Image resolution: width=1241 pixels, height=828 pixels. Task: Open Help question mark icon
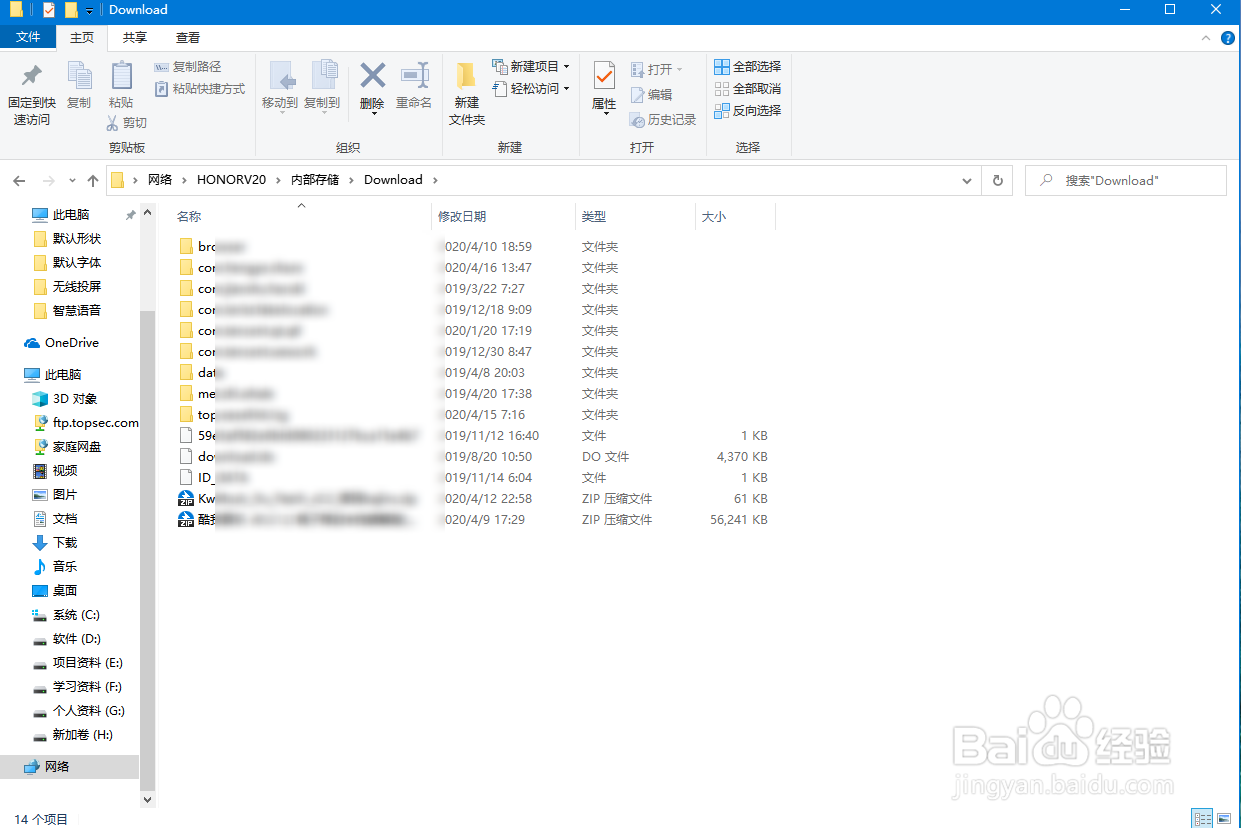click(x=1228, y=38)
